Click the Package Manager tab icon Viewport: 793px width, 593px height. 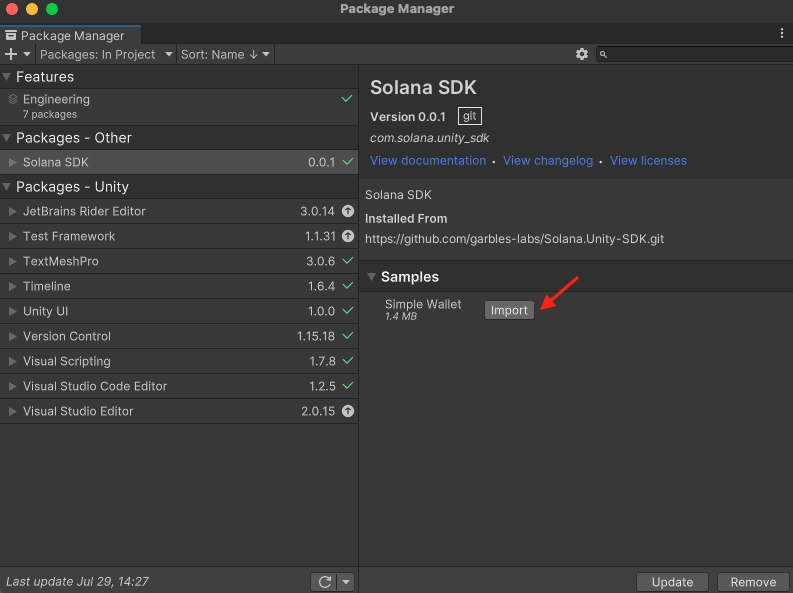(x=11, y=35)
